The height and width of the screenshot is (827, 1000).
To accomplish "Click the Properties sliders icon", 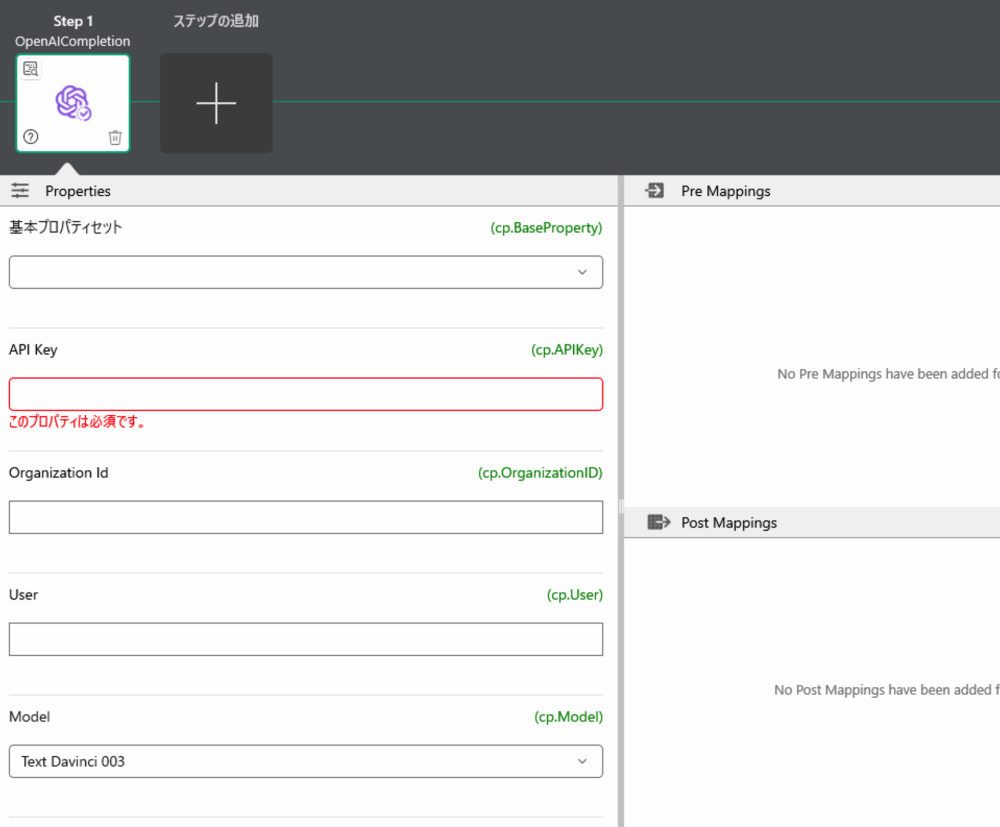I will pos(20,190).
